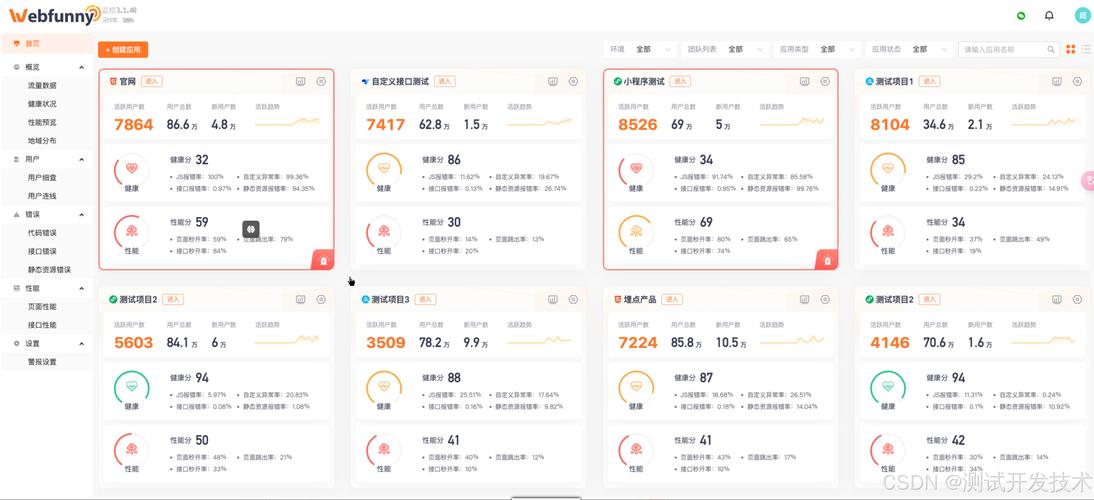
Task: Click 进入 on the 埋点产品 card
Action: (x=672, y=299)
